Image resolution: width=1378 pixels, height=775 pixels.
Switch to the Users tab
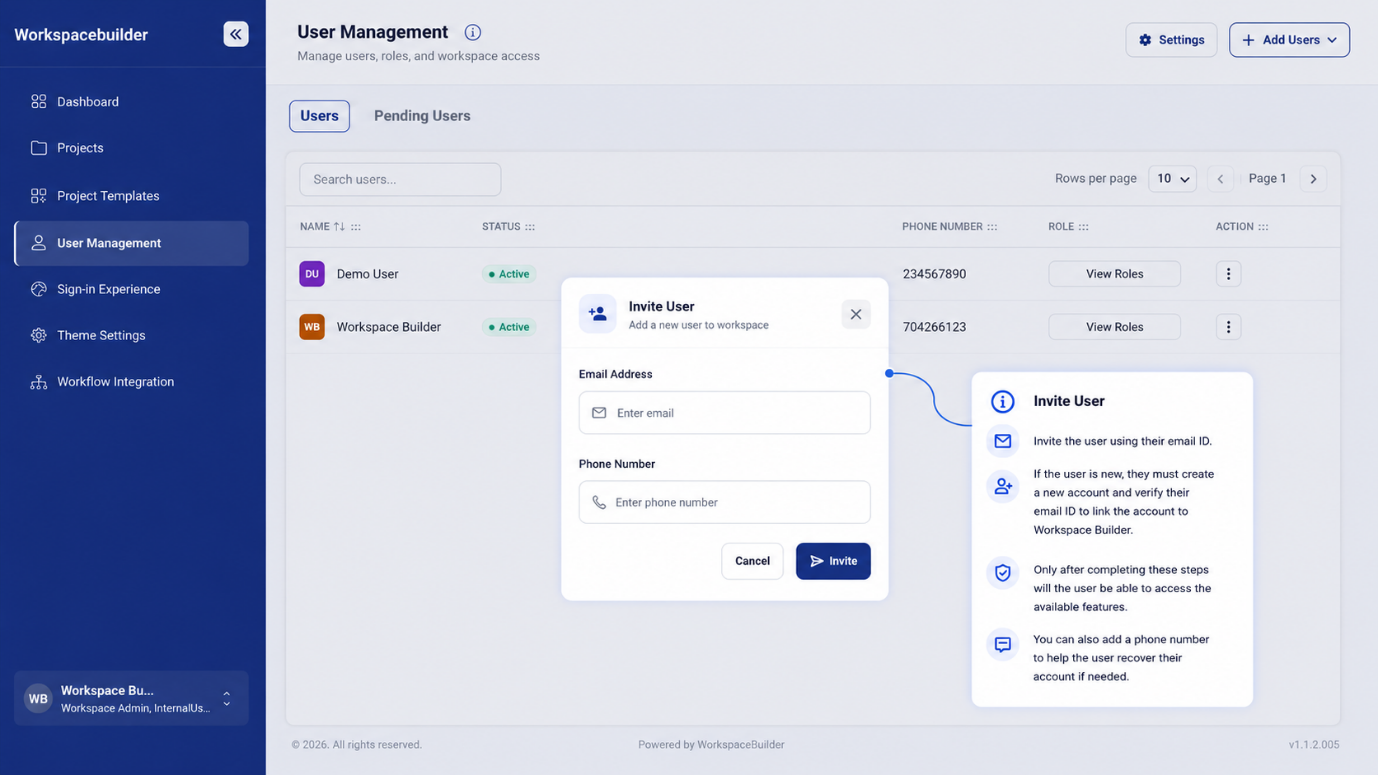point(320,116)
